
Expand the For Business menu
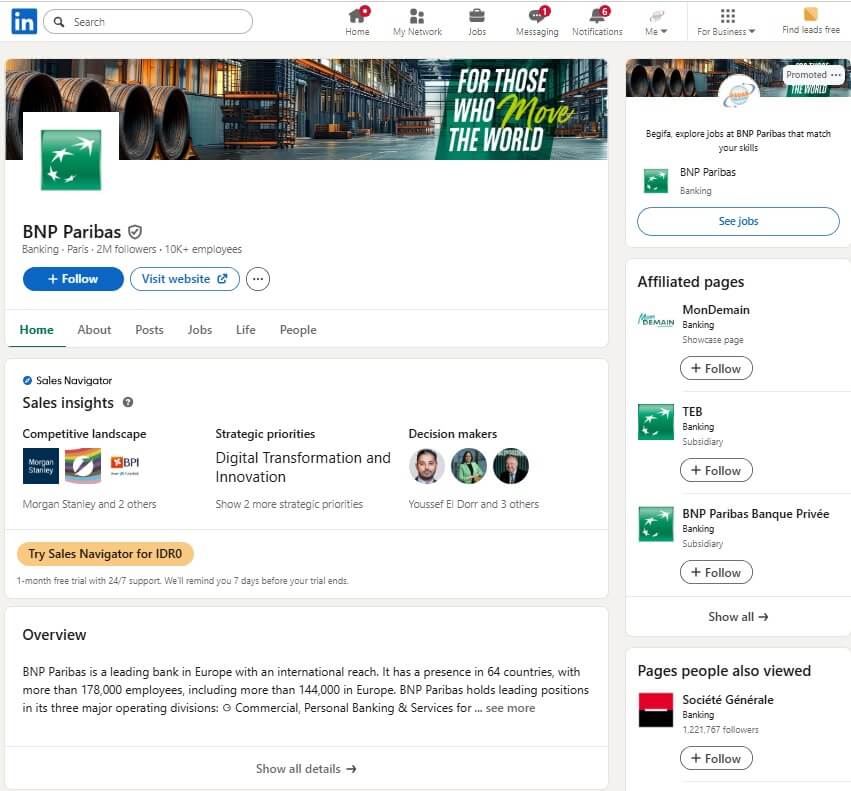click(726, 22)
